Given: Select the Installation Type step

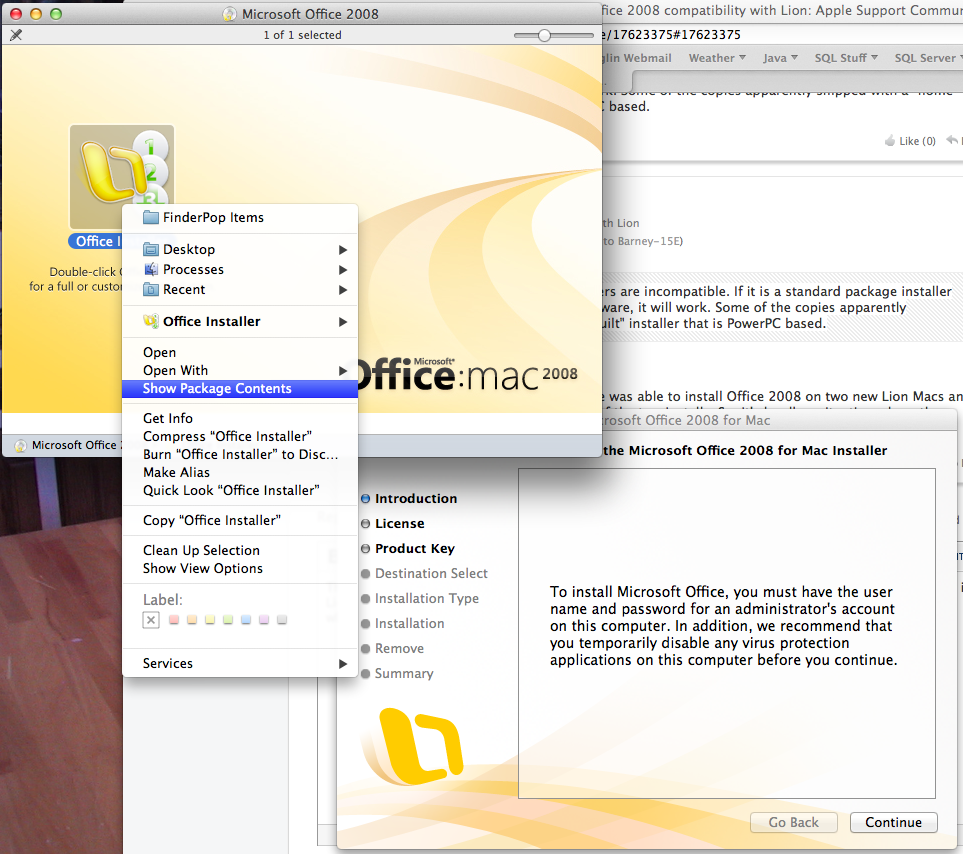Looking at the screenshot, I should 427,599.
